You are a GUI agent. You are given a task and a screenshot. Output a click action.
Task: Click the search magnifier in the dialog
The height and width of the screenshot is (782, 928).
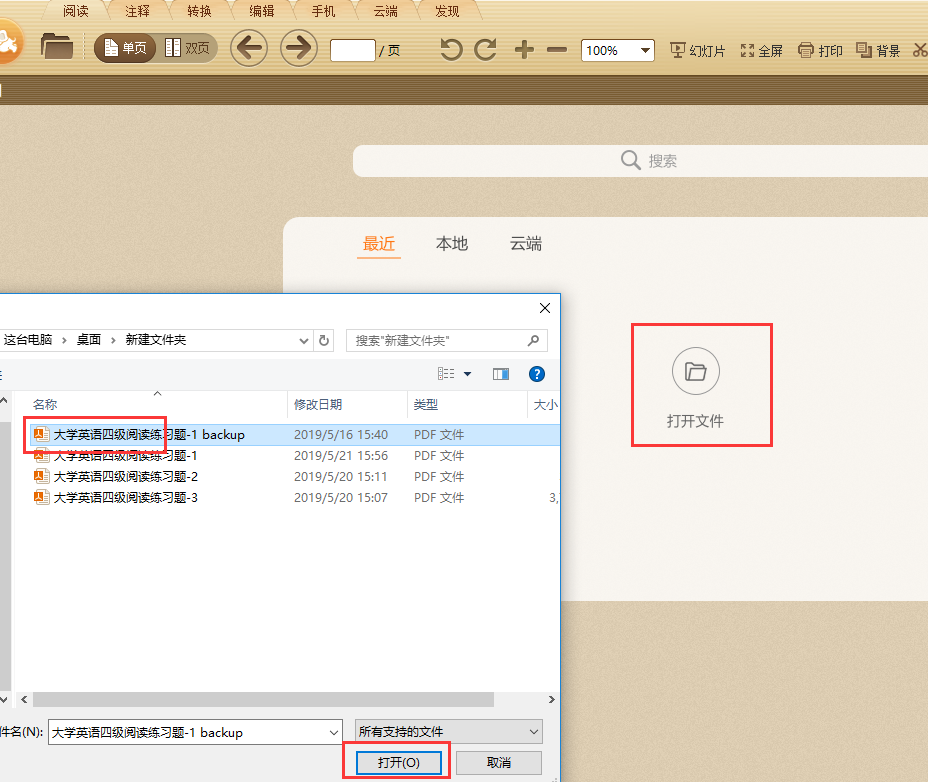click(x=533, y=340)
